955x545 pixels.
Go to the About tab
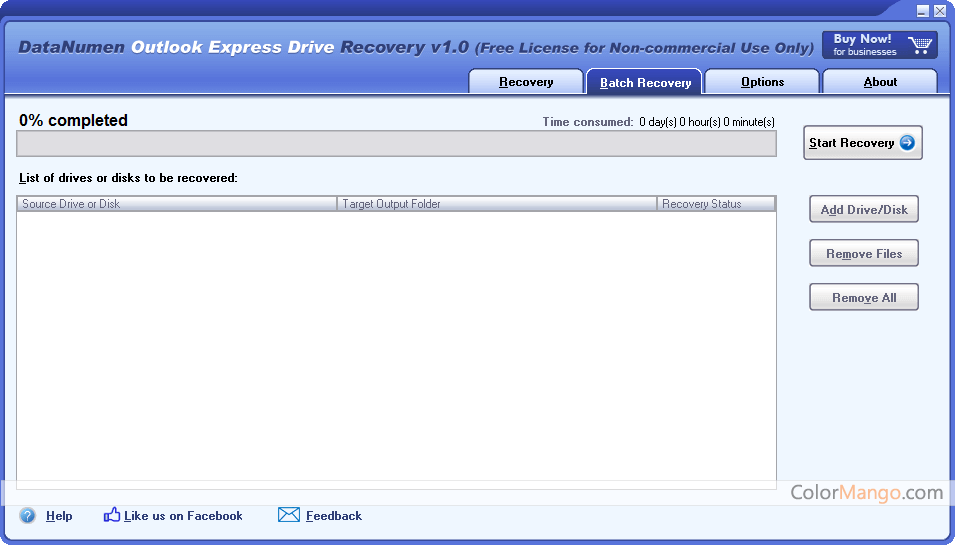click(x=880, y=82)
